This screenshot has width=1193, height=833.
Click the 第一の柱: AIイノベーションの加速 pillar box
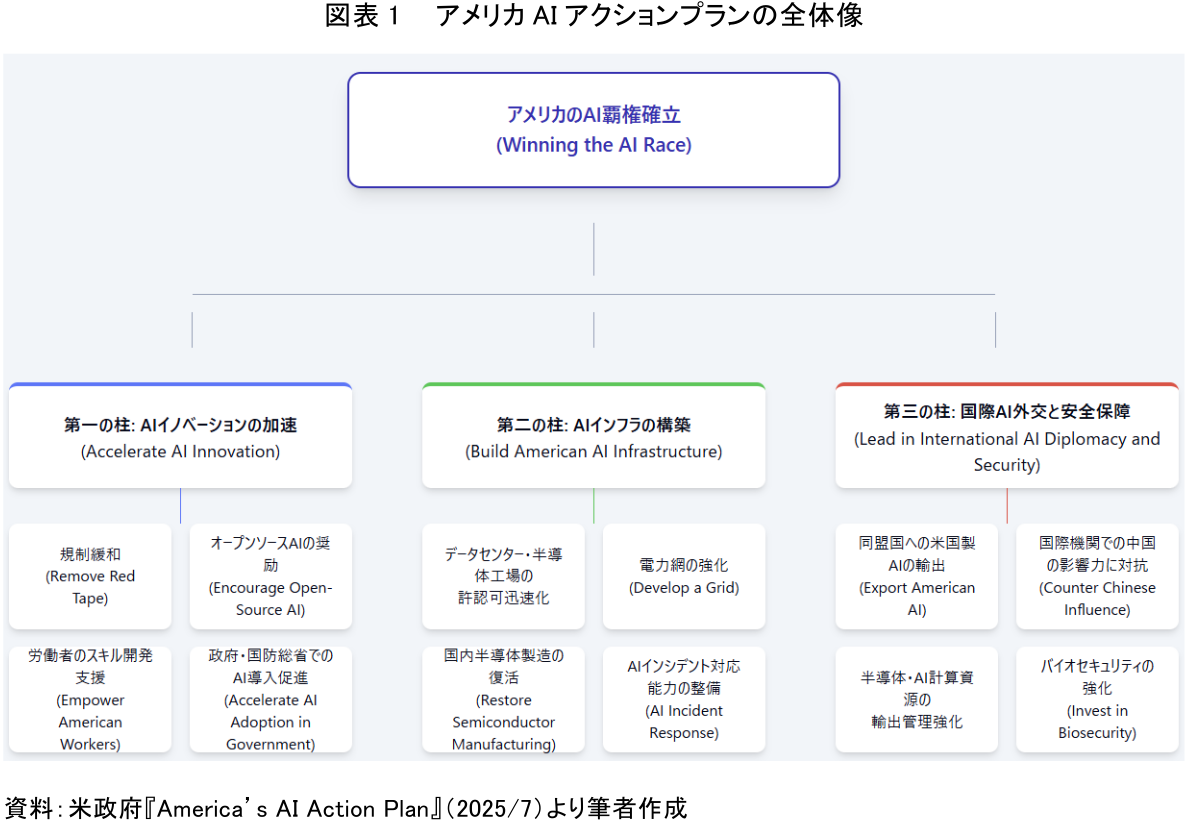[x=180, y=435]
